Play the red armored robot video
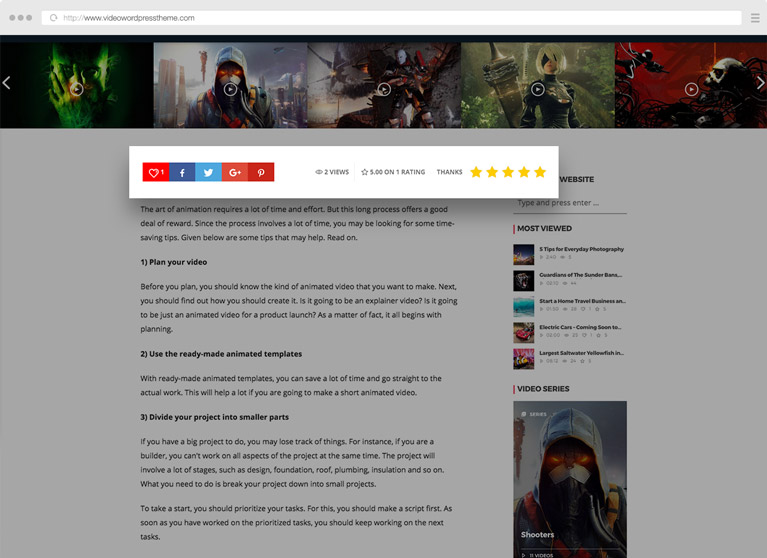 tap(384, 89)
